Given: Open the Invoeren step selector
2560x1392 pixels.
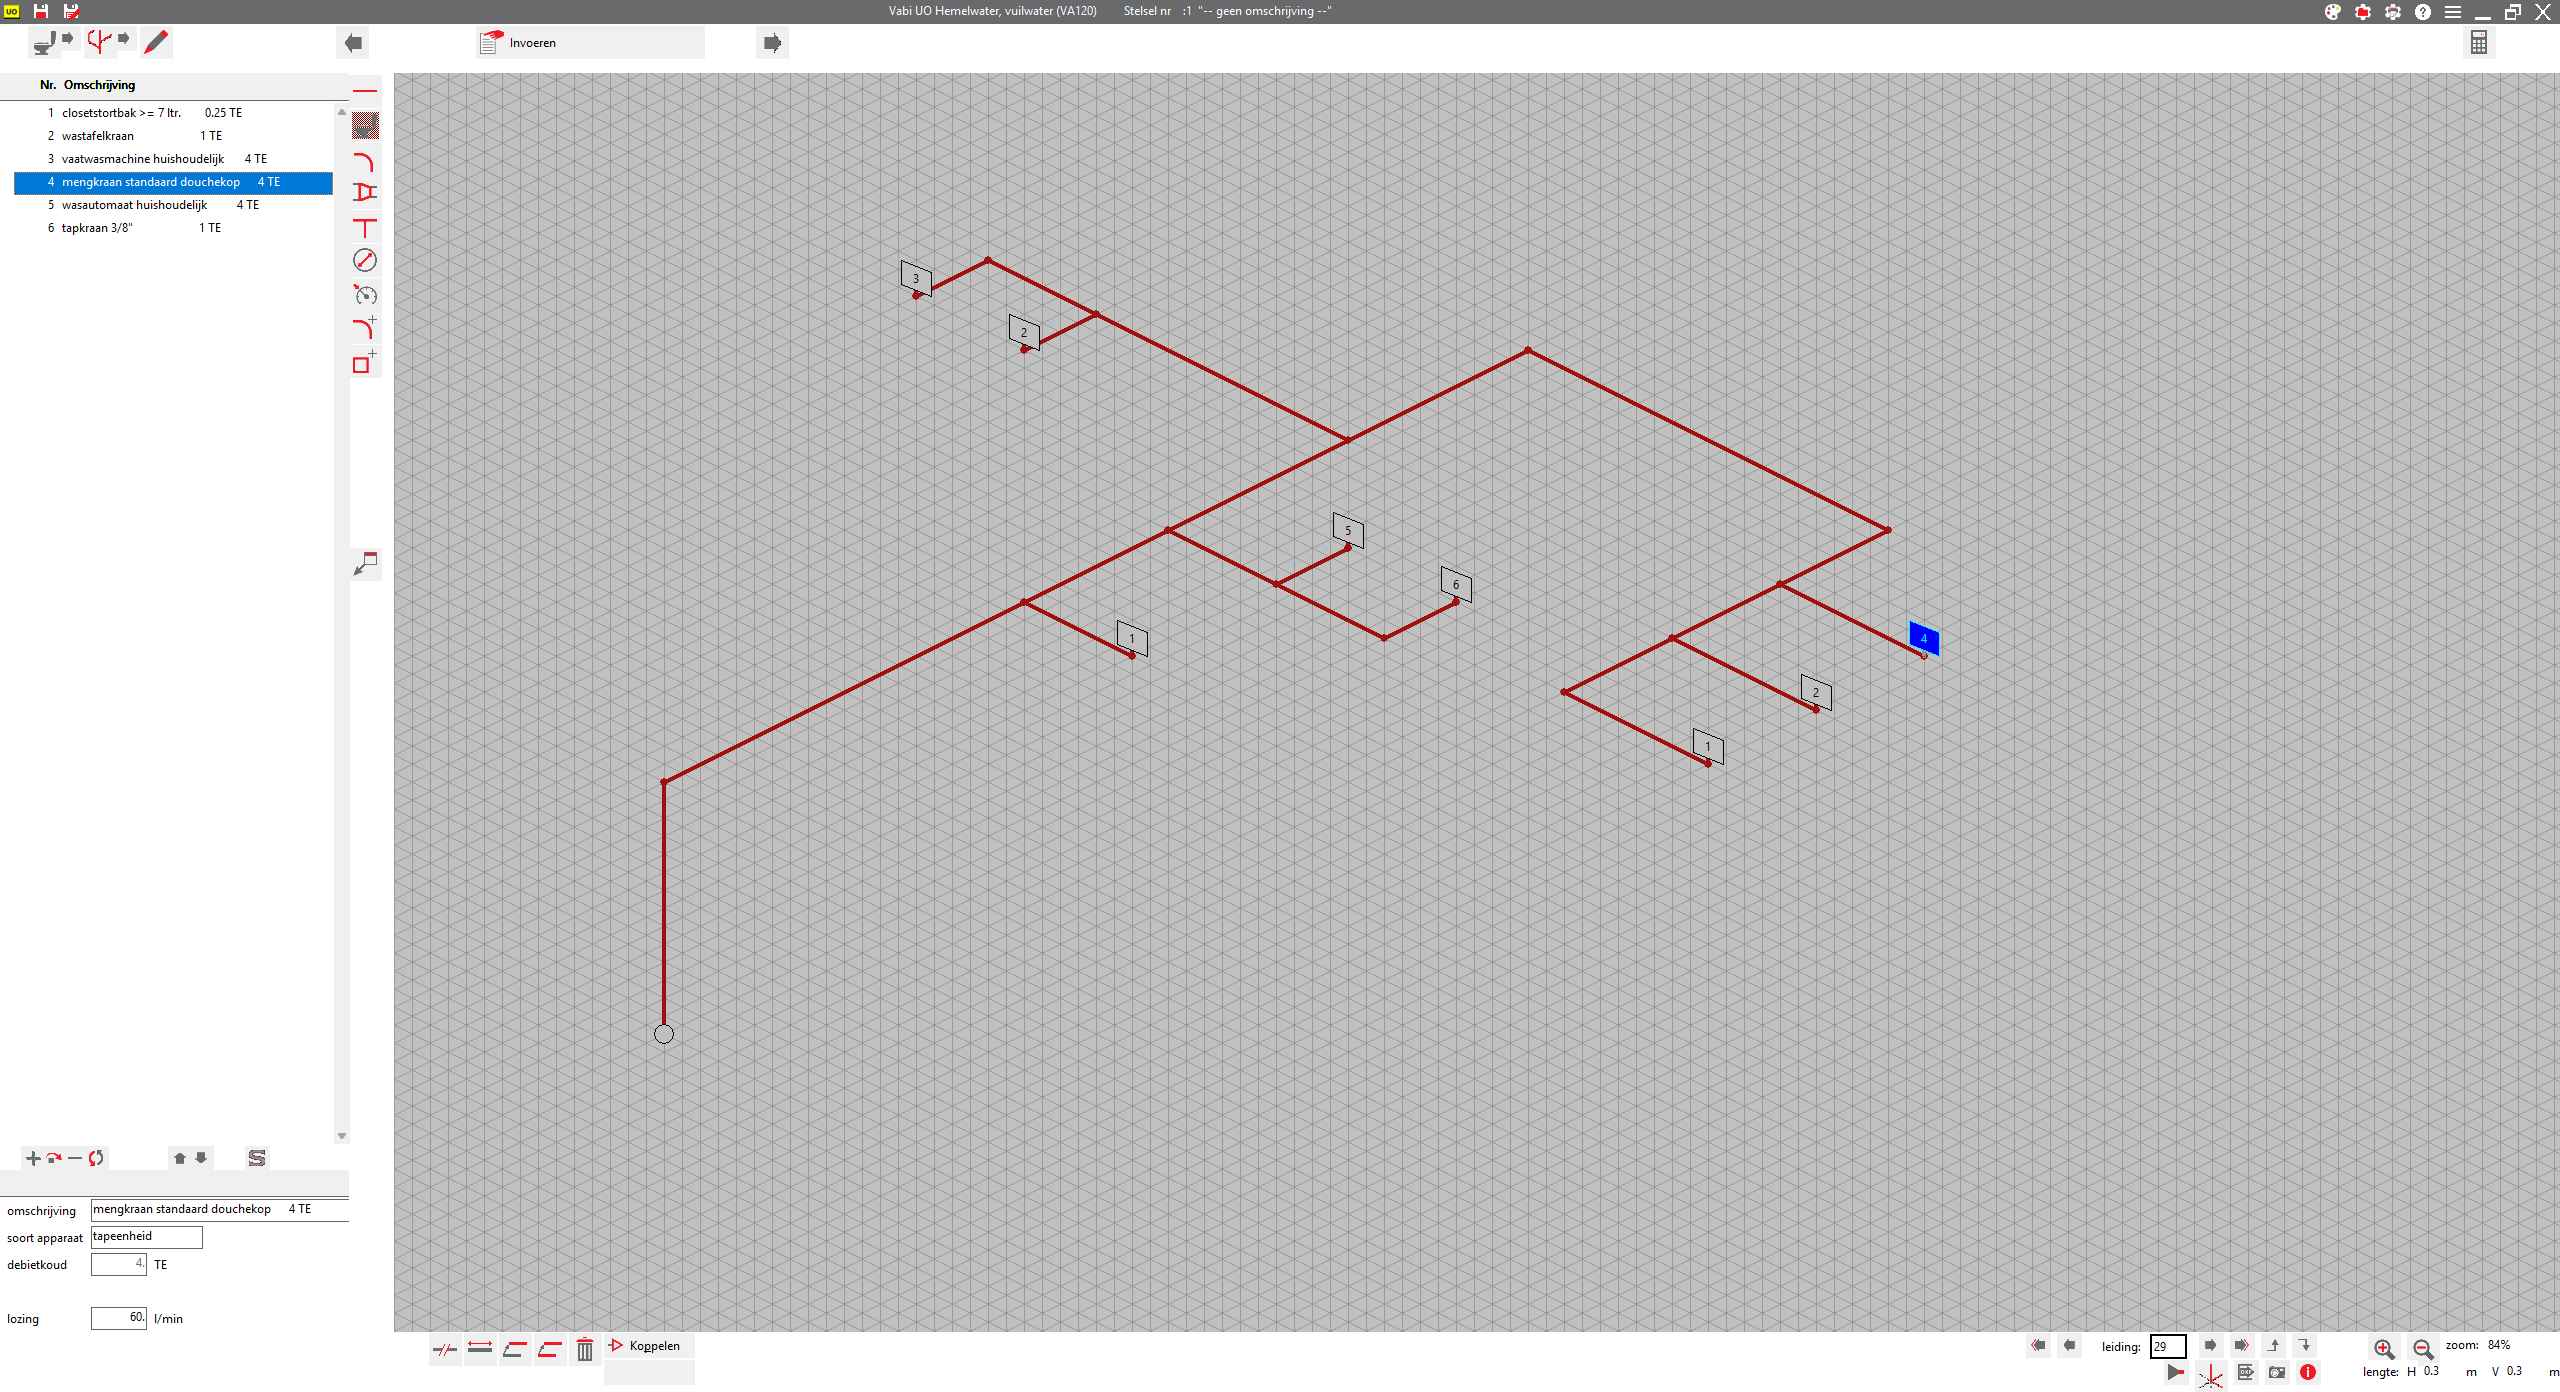Looking at the screenshot, I should pyautogui.click(x=590, y=43).
